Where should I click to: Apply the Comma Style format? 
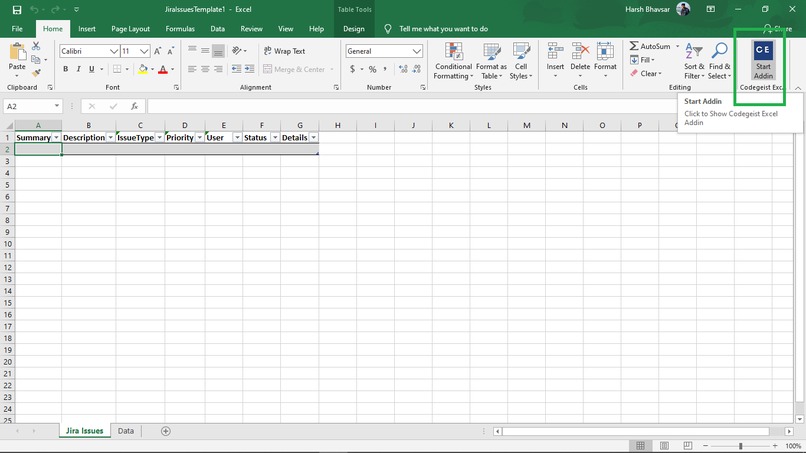point(385,69)
